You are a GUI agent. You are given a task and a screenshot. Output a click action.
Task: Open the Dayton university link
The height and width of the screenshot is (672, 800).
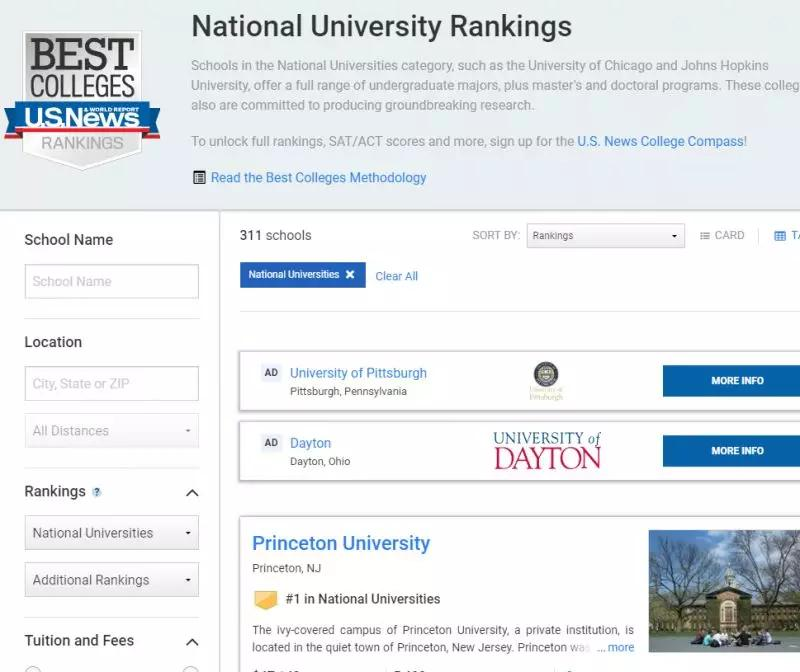point(310,443)
